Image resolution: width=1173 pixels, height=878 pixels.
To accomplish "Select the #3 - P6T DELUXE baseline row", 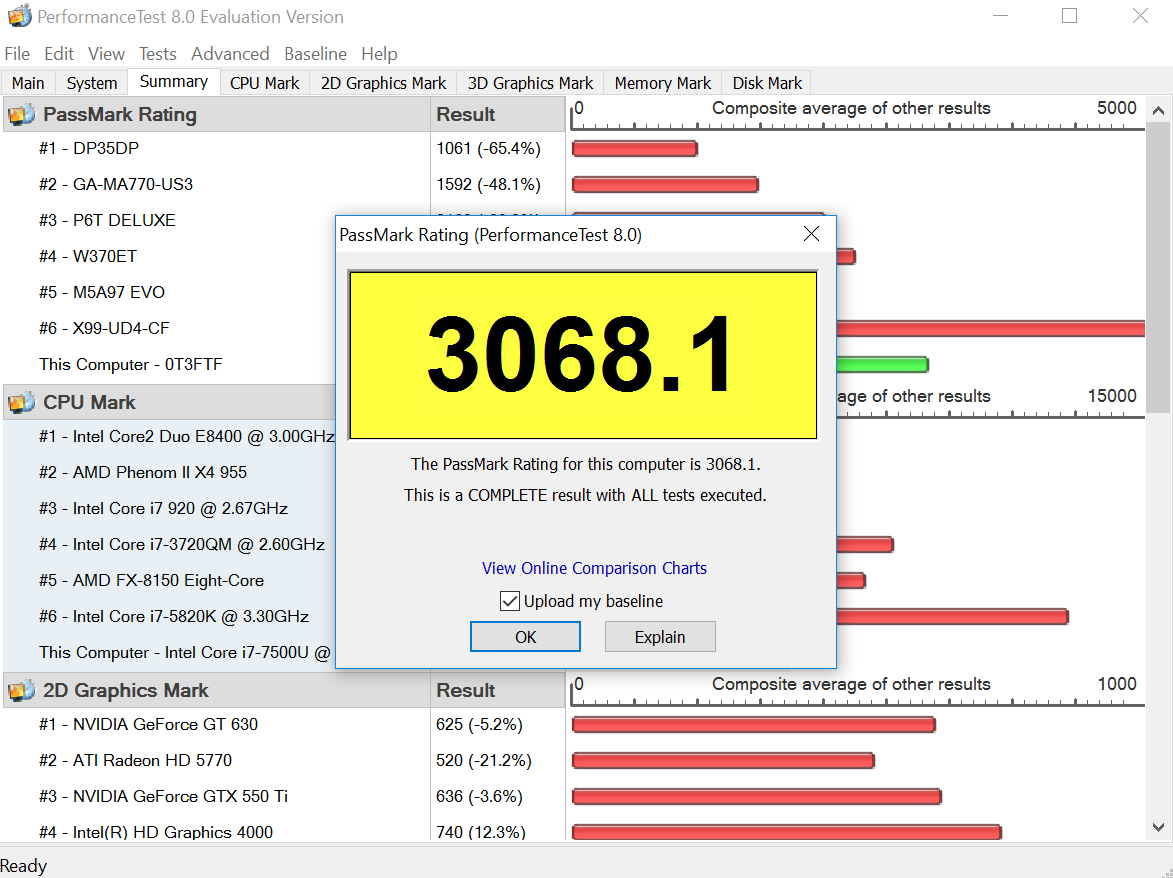I will pos(107,220).
